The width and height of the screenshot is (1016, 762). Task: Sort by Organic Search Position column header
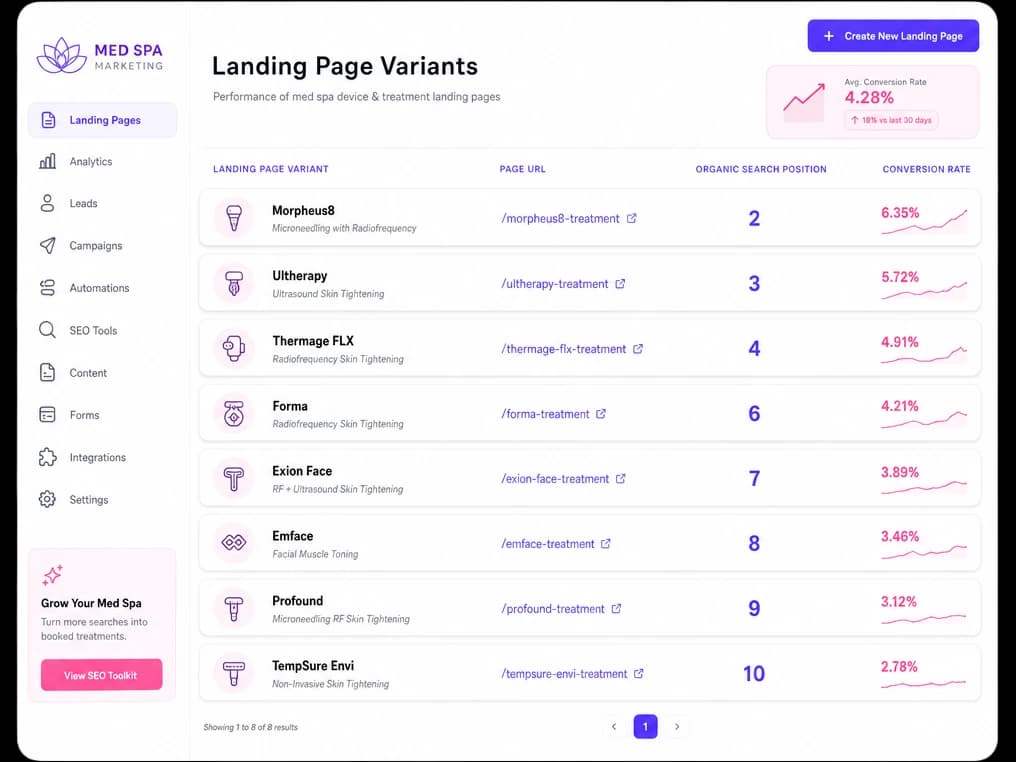pyautogui.click(x=761, y=169)
